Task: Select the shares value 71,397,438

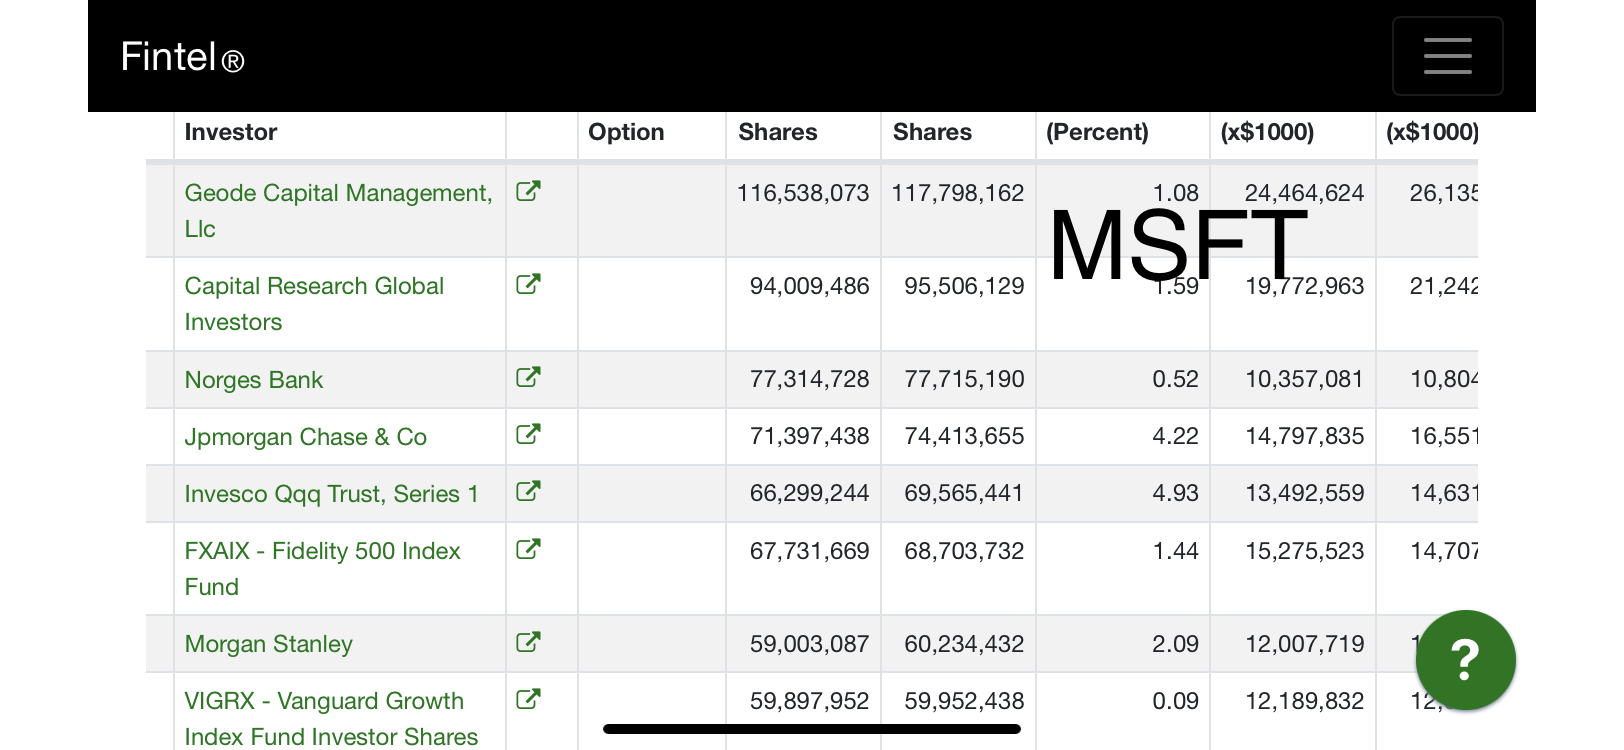Action: [x=810, y=436]
